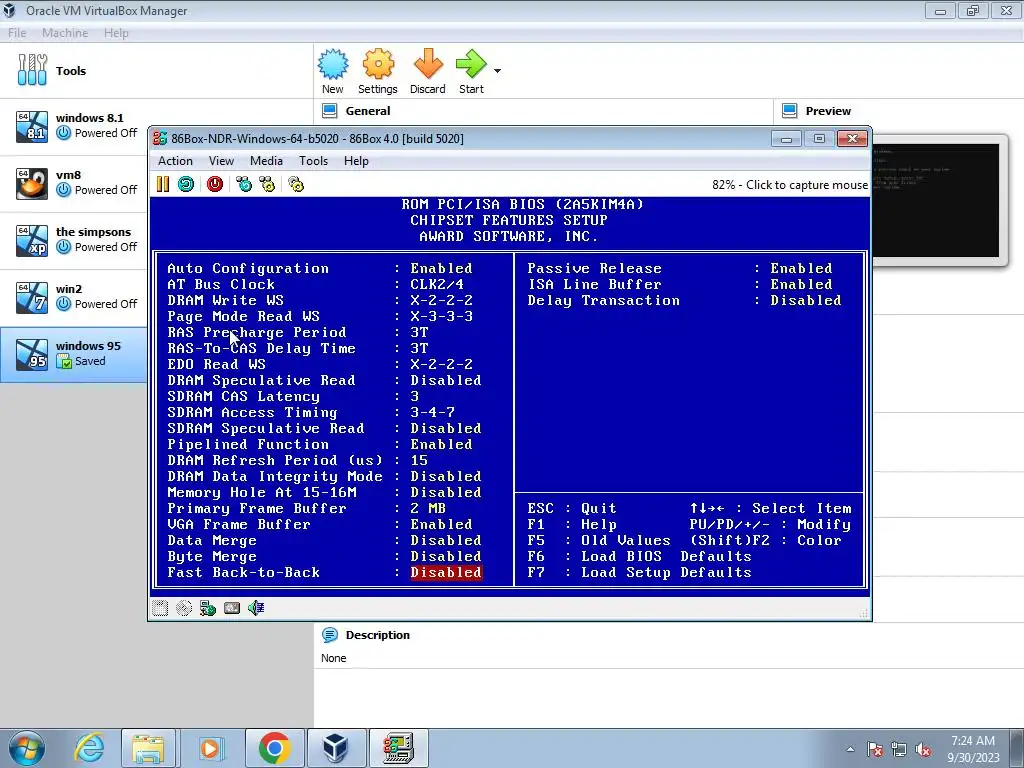Click the Primary Frame Buffer label
The height and width of the screenshot is (768, 1024).
[257, 508]
